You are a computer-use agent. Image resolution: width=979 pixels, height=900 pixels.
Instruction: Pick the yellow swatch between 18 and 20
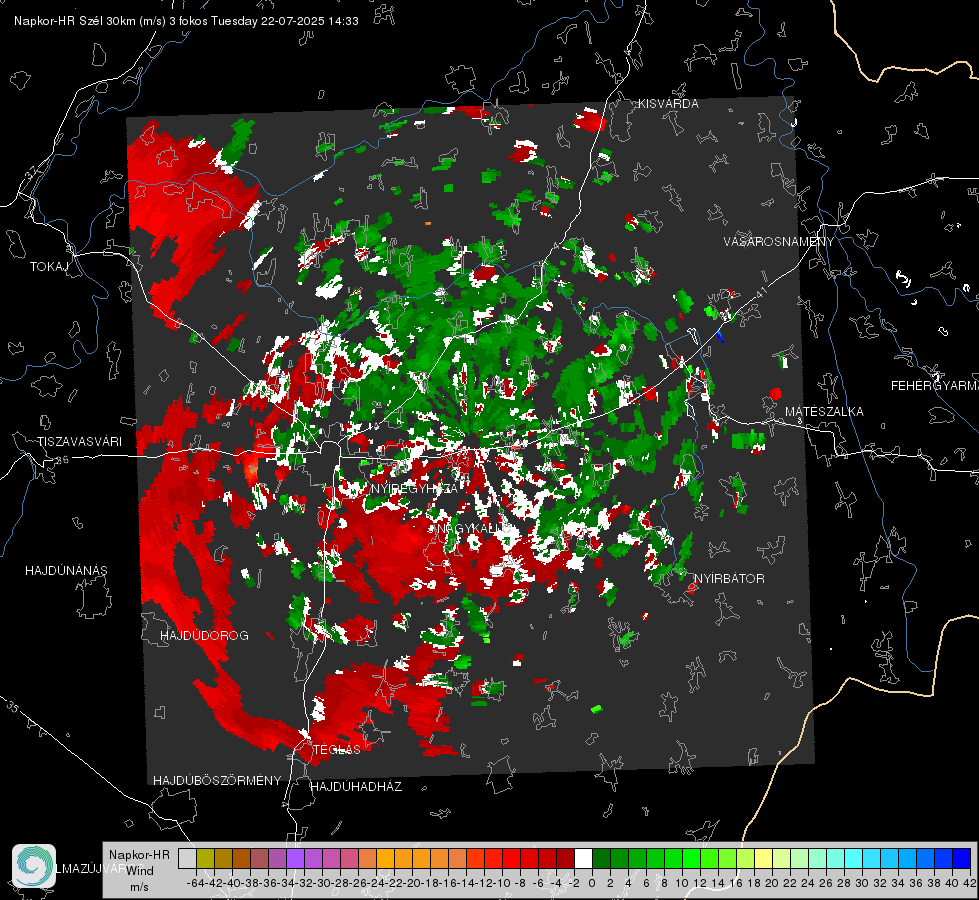(764, 859)
